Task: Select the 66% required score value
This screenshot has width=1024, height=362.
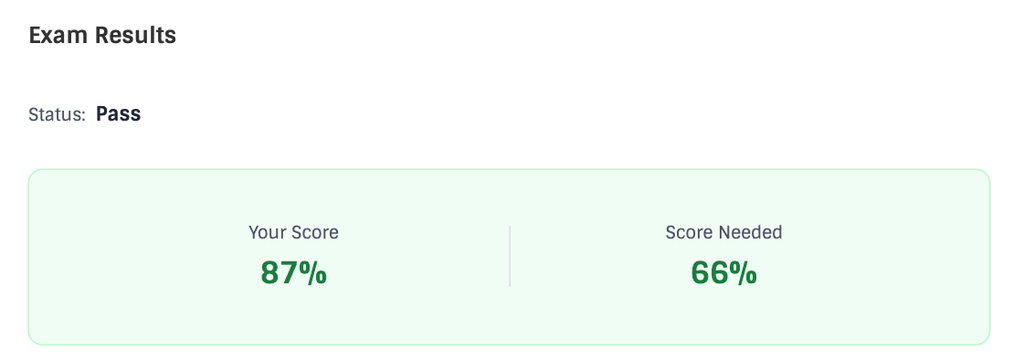Action: pos(724,272)
